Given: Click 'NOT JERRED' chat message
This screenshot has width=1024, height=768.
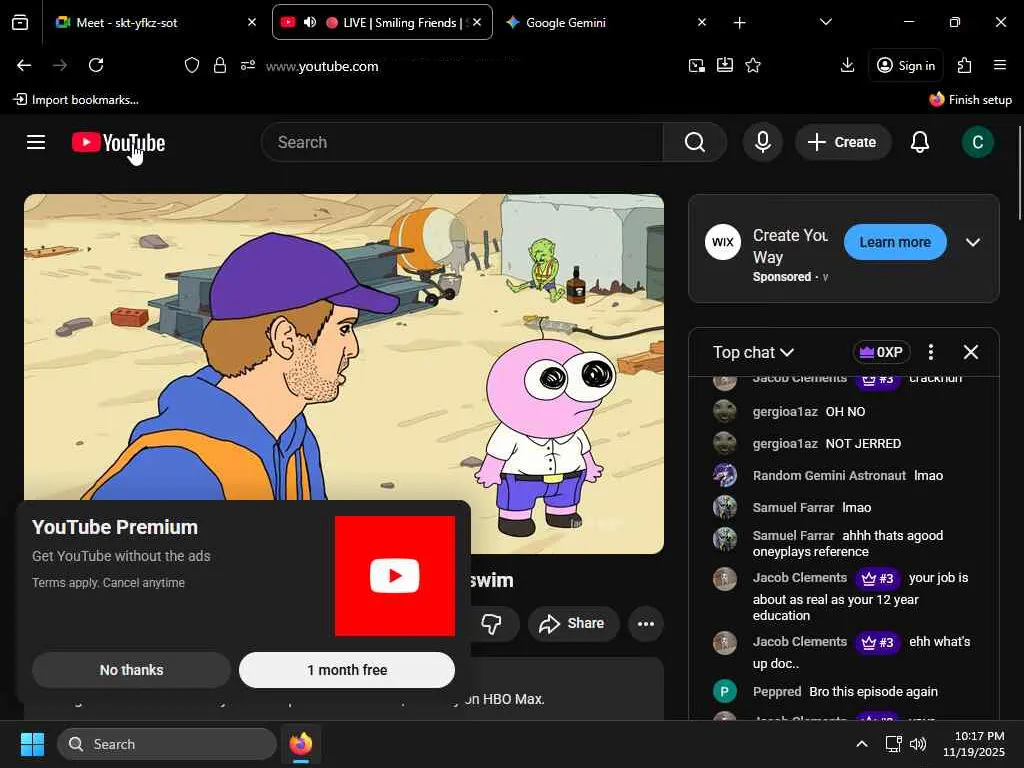Looking at the screenshot, I should tap(863, 443).
